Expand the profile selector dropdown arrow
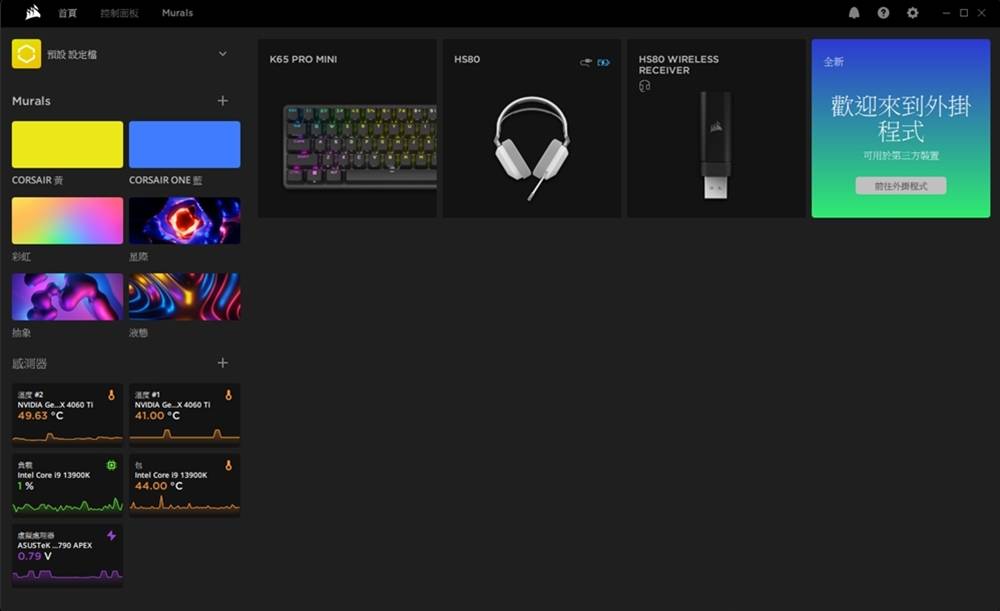This screenshot has width=1000, height=611. pos(222,54)
